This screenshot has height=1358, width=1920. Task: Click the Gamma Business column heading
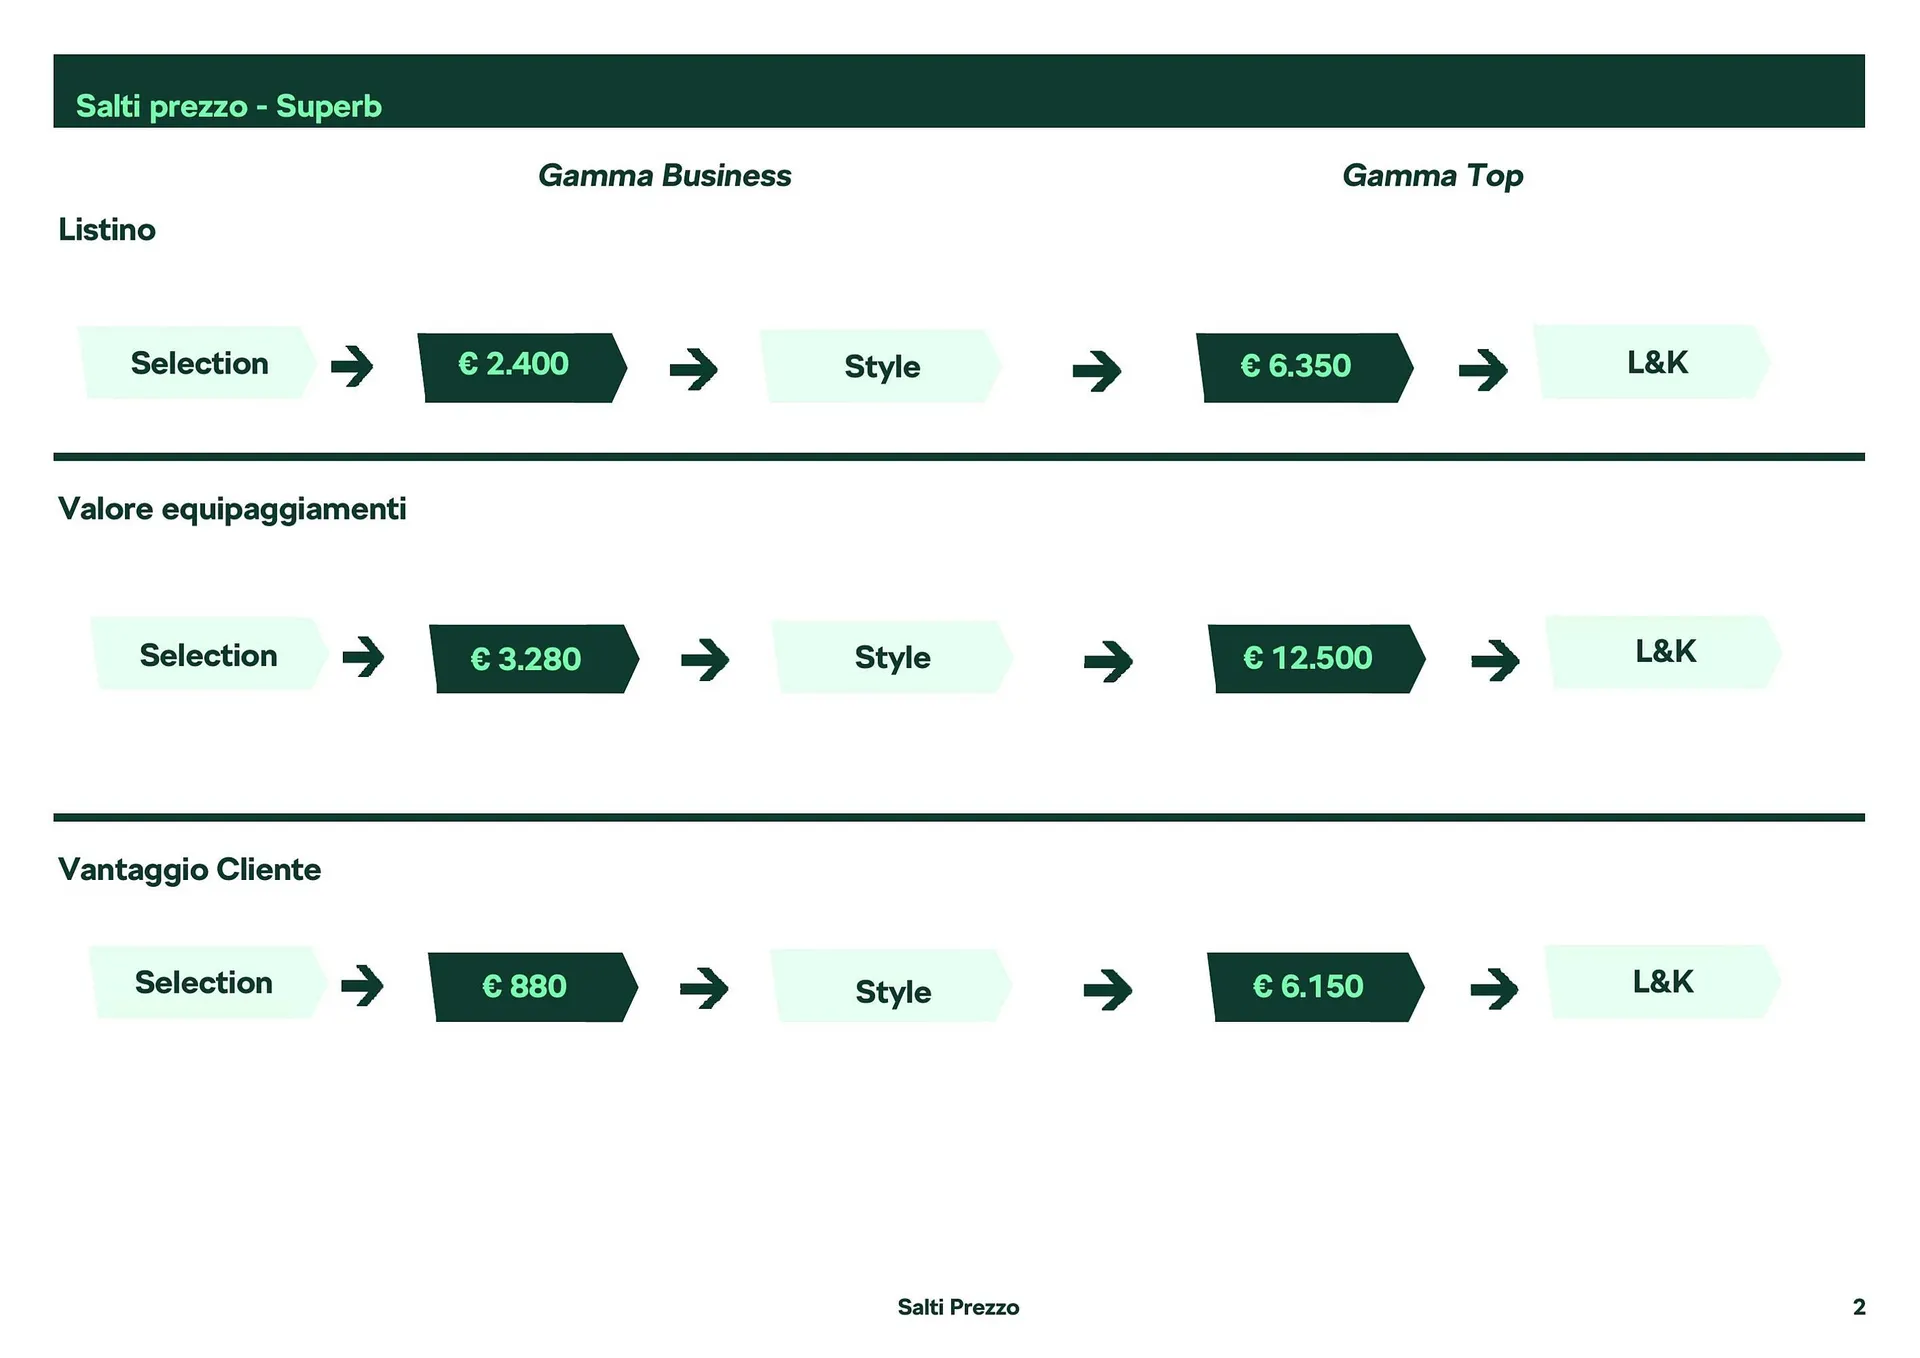tap(664, 176)
